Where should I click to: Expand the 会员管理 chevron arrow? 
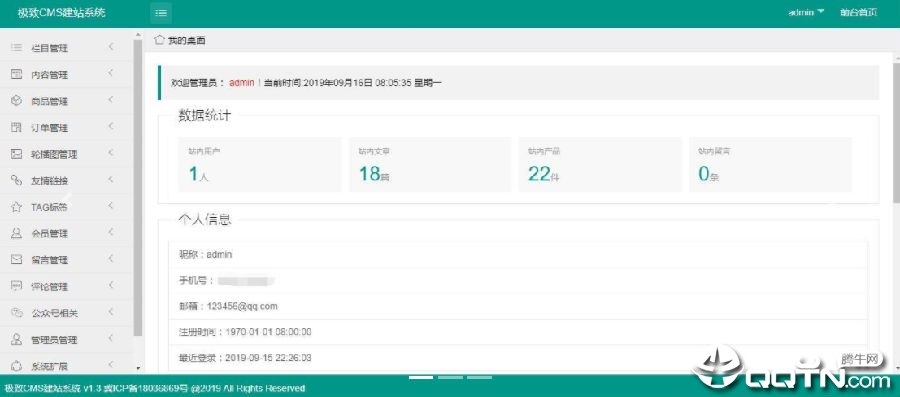[x=110, y=232]
